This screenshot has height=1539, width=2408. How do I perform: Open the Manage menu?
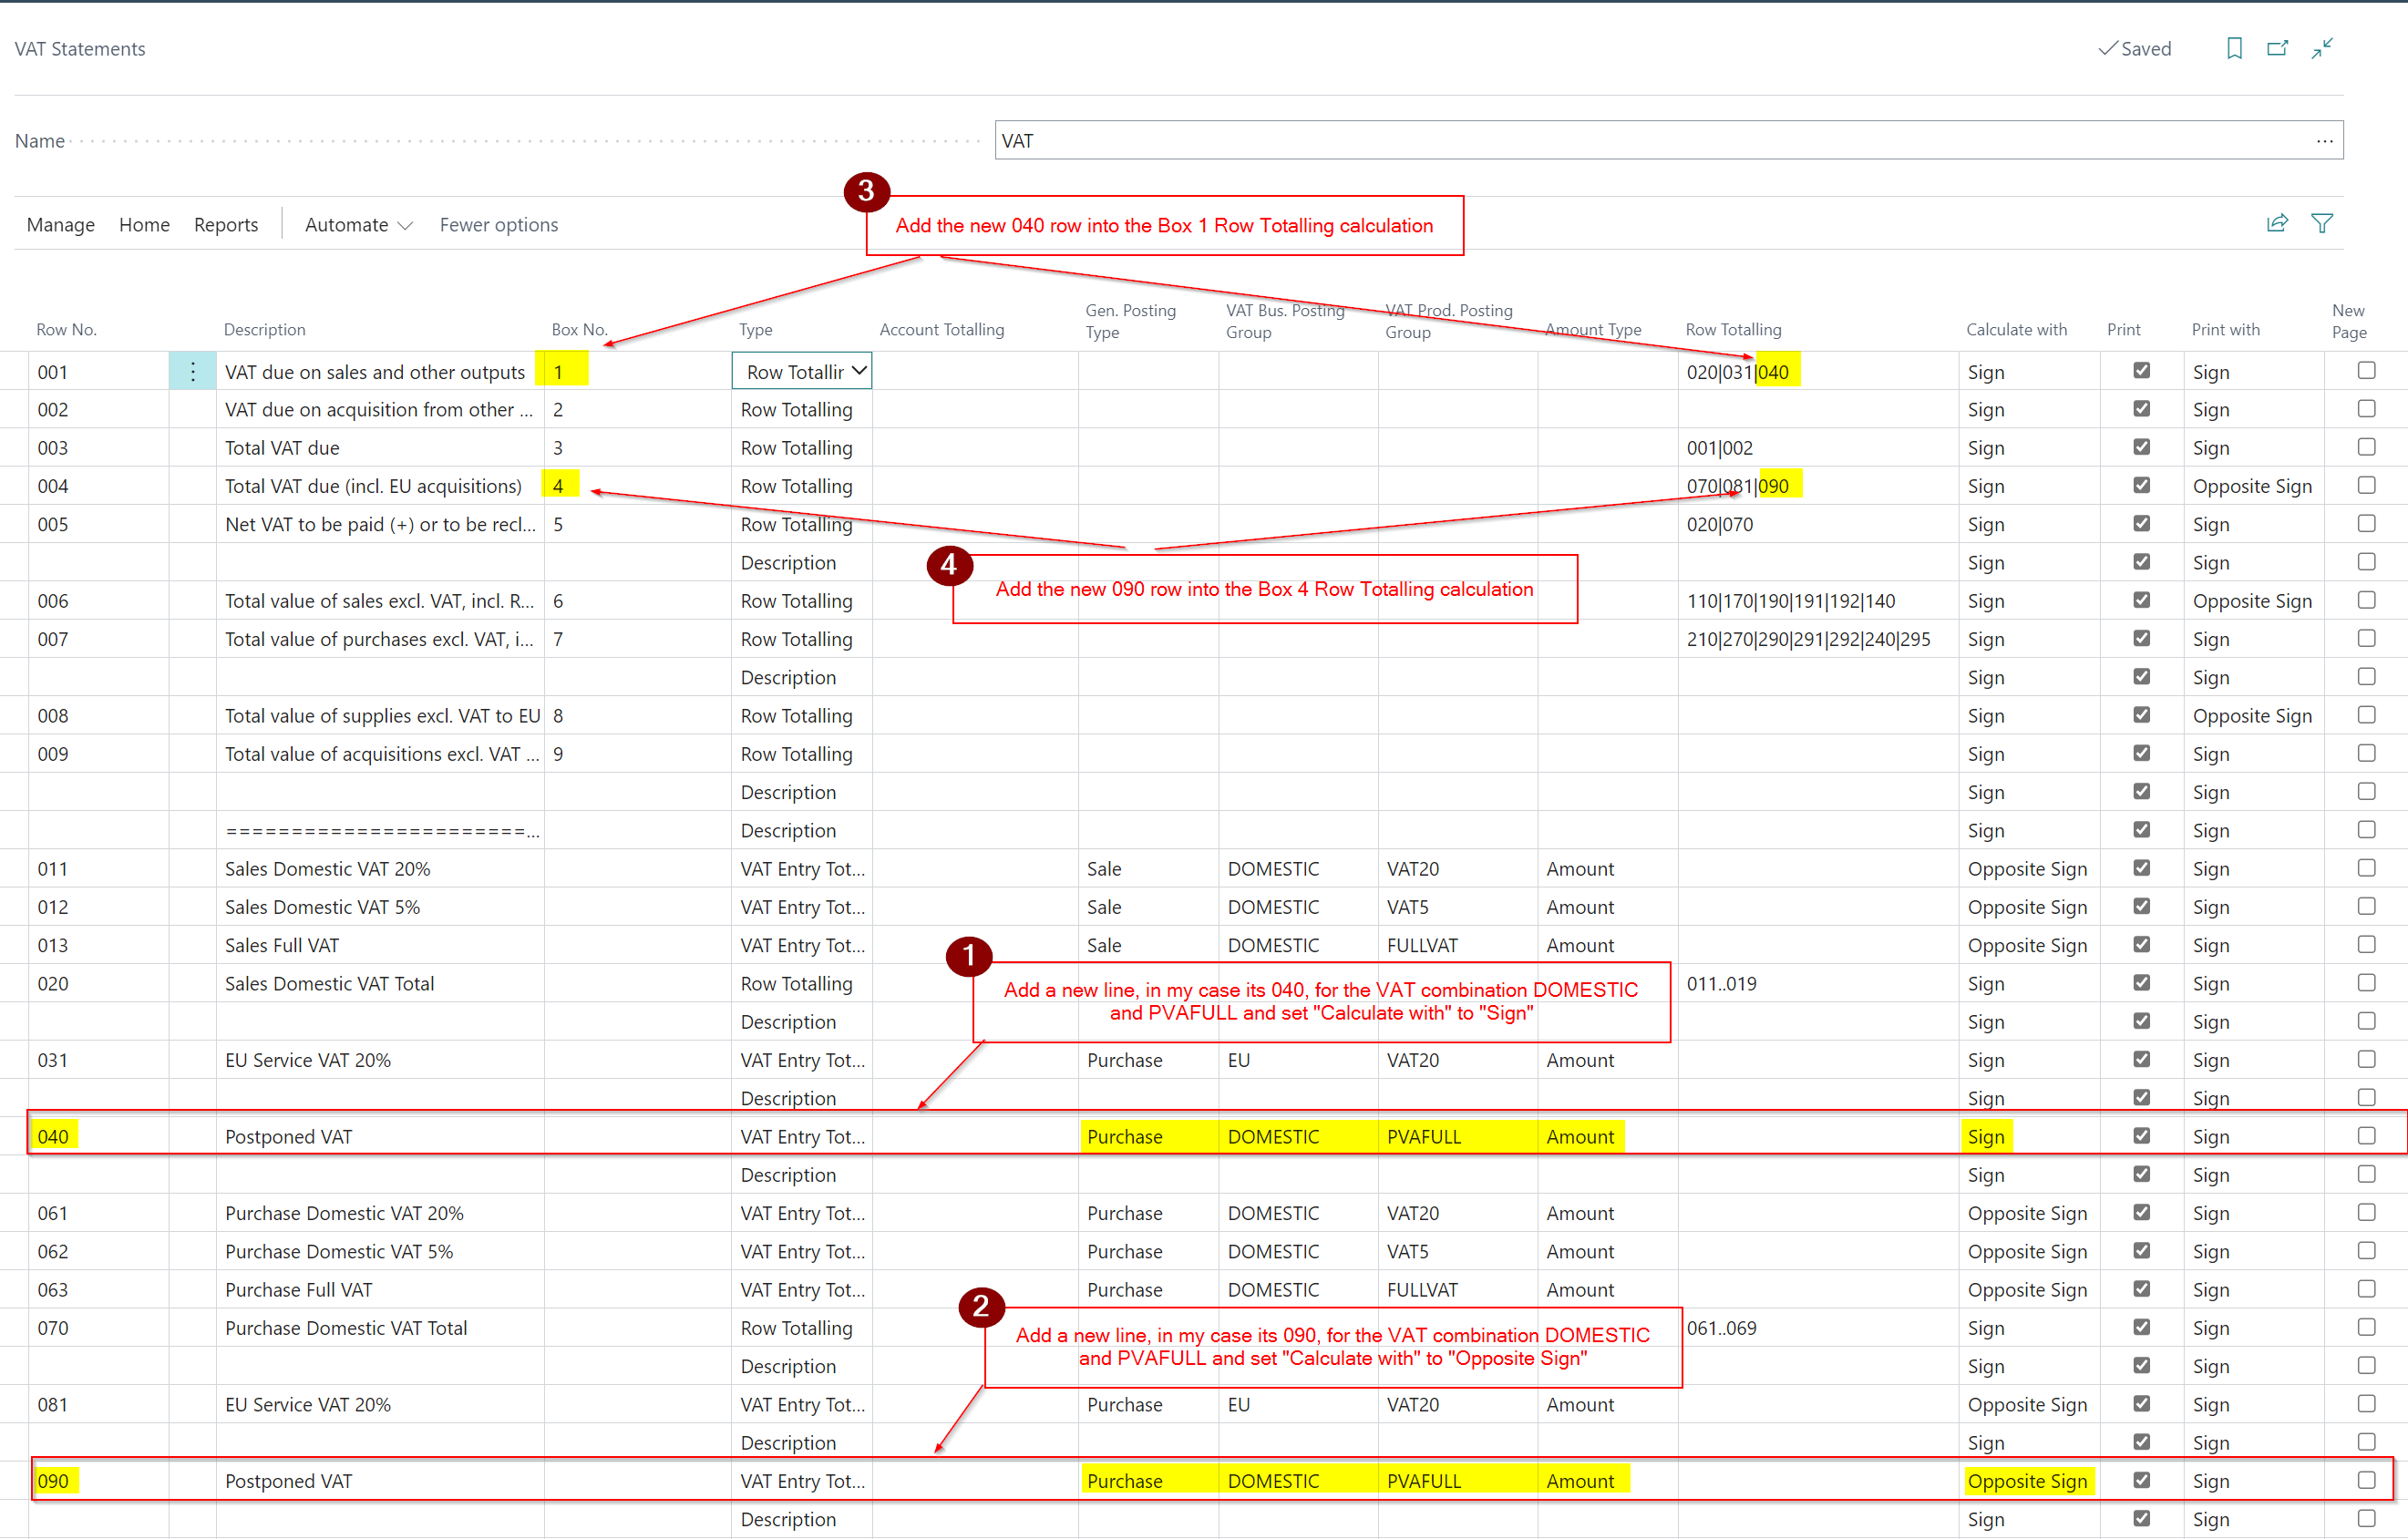pyautogui.click(x=60, y=225)
